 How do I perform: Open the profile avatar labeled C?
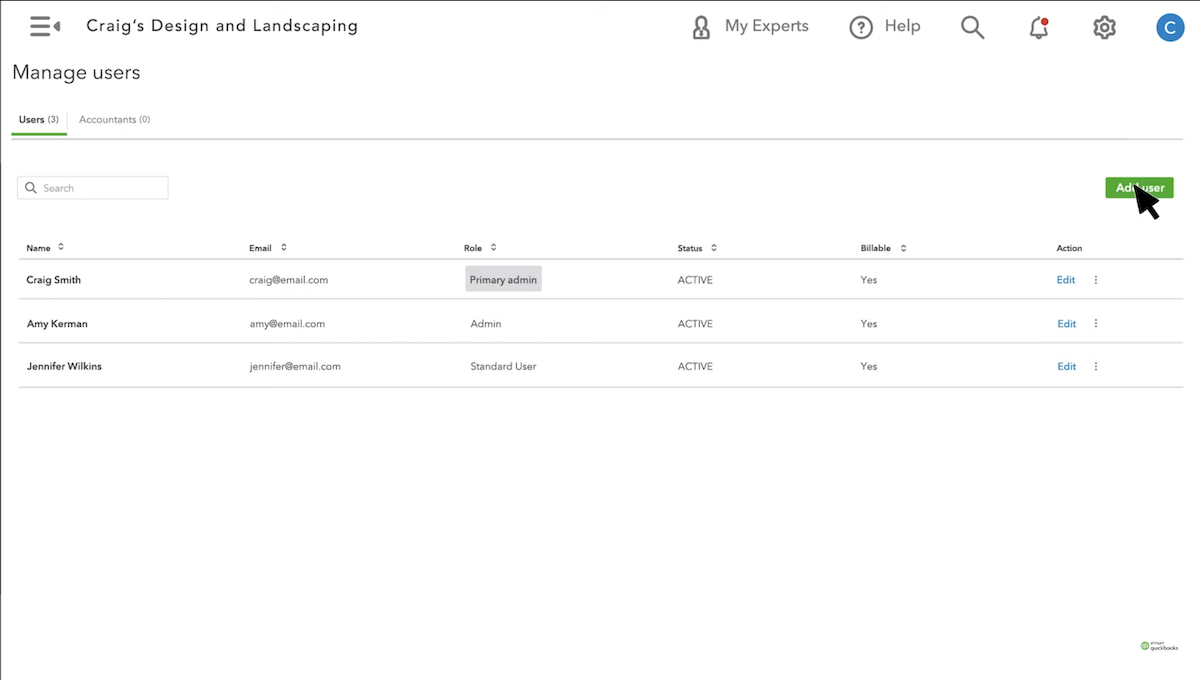(1170, 27)
